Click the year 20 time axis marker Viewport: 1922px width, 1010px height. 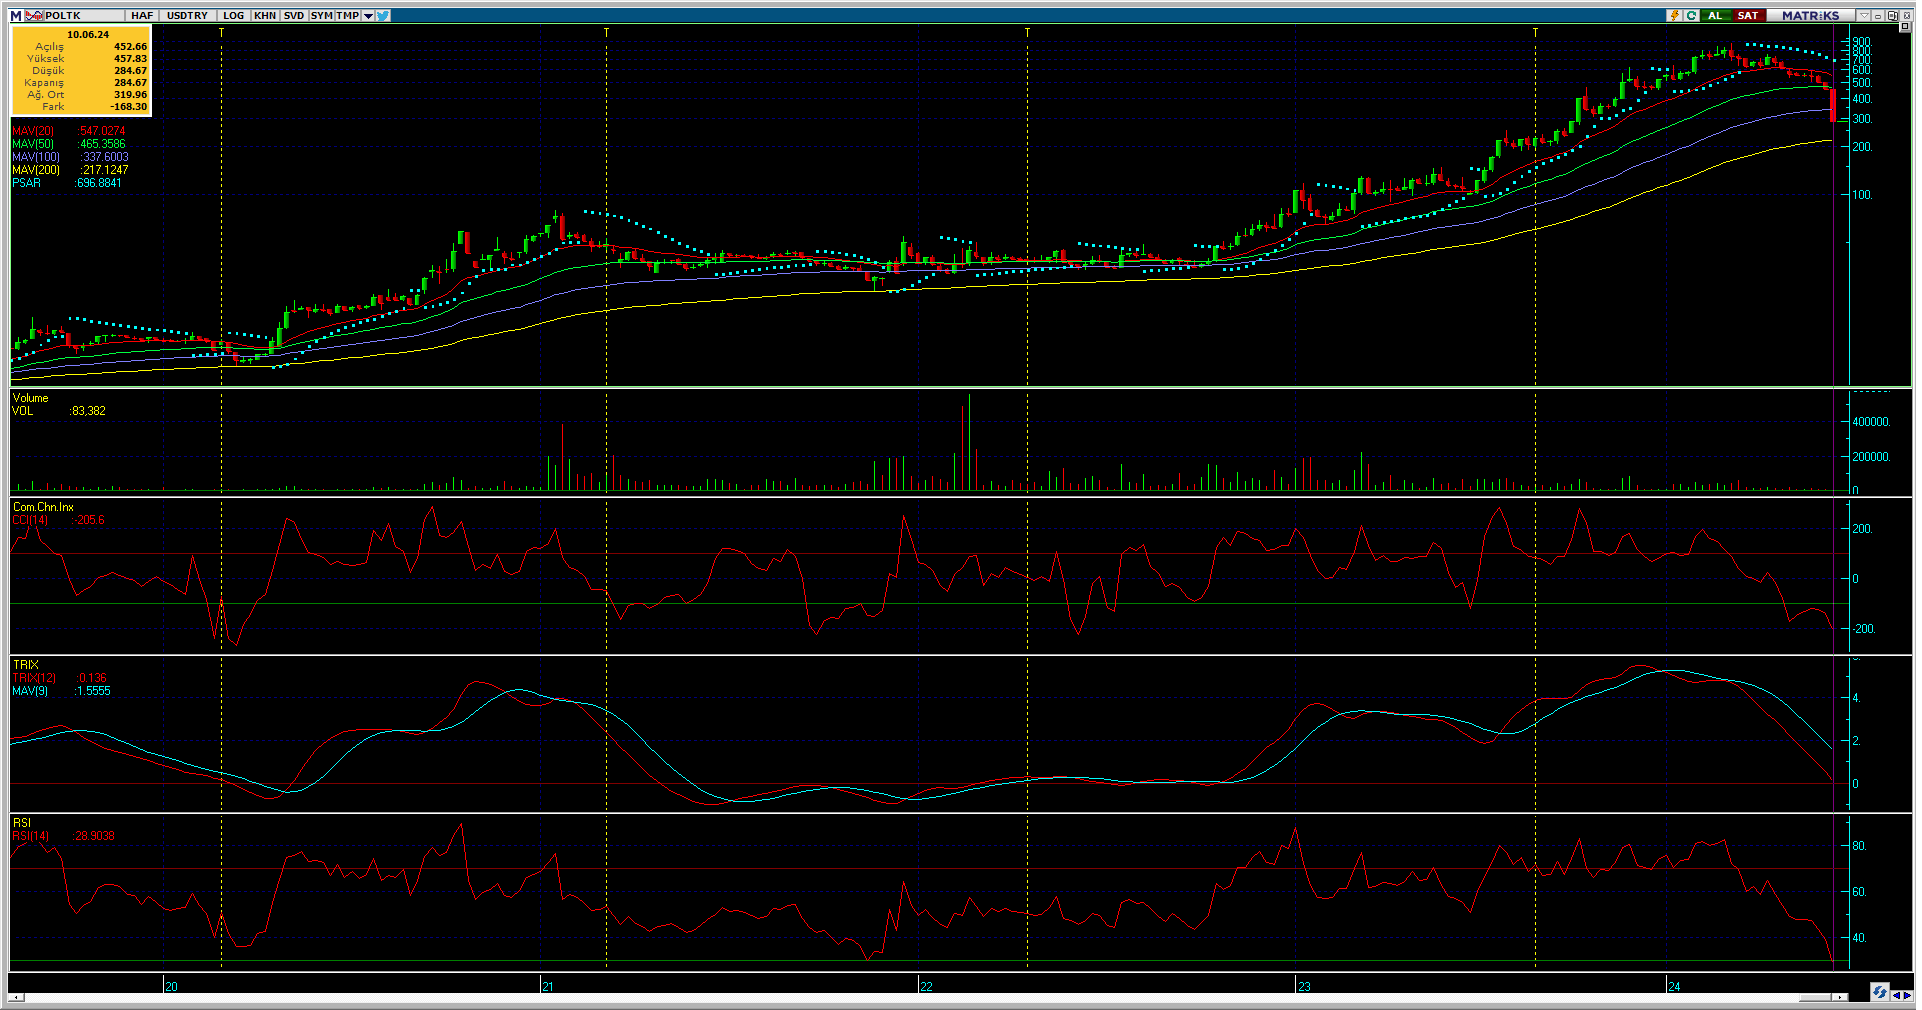point(171,986)
